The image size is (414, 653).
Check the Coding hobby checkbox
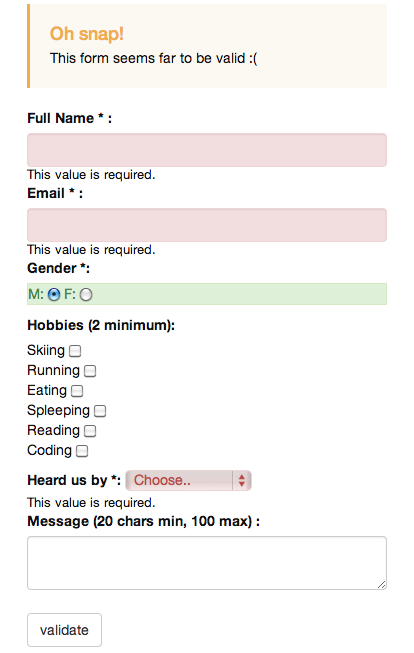(82, 451)
